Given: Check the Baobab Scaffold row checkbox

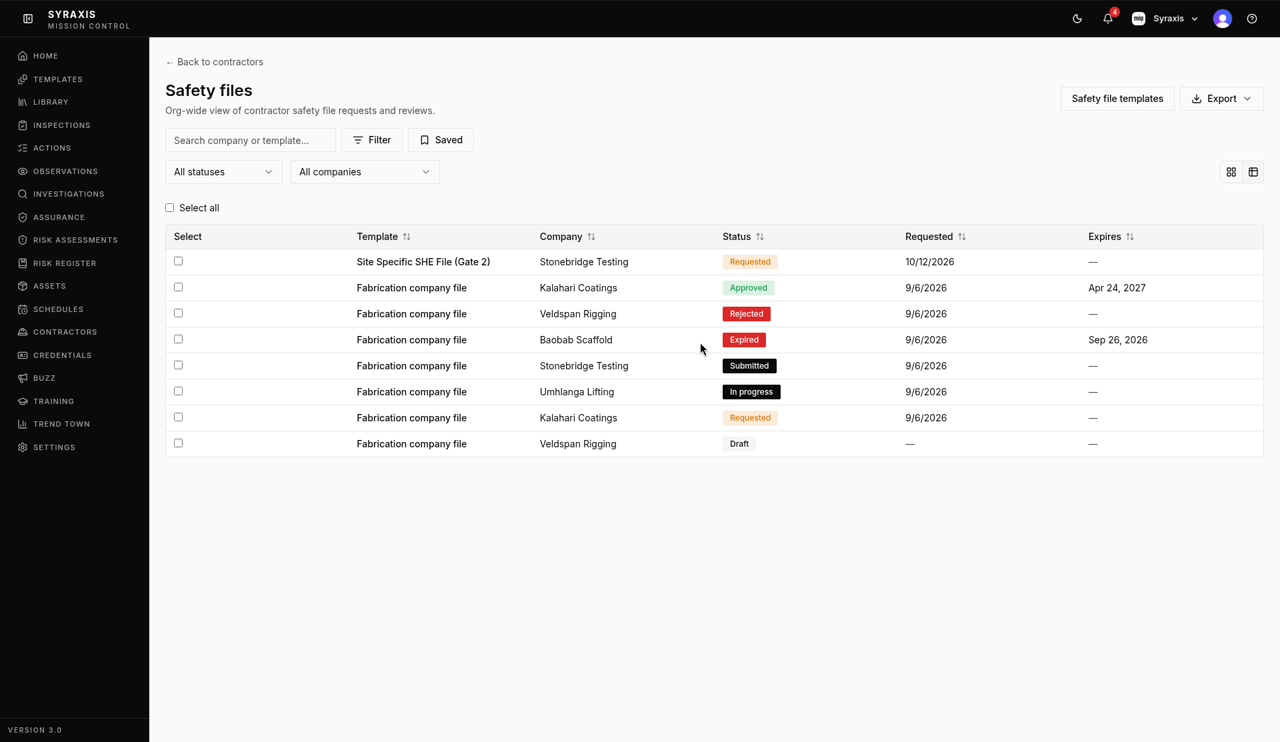Looking at the screenshot, I should coord(179,339).
